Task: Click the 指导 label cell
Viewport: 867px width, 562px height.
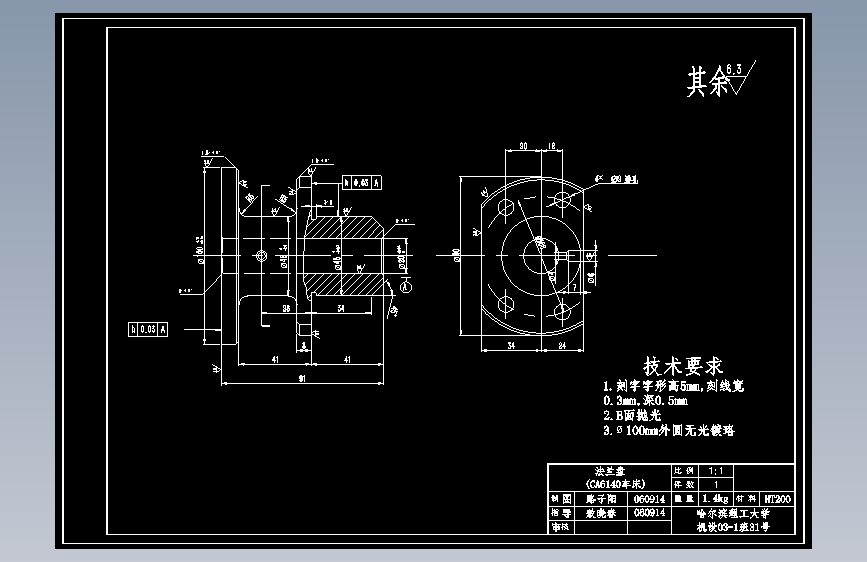Action: (x=561, y=513)
